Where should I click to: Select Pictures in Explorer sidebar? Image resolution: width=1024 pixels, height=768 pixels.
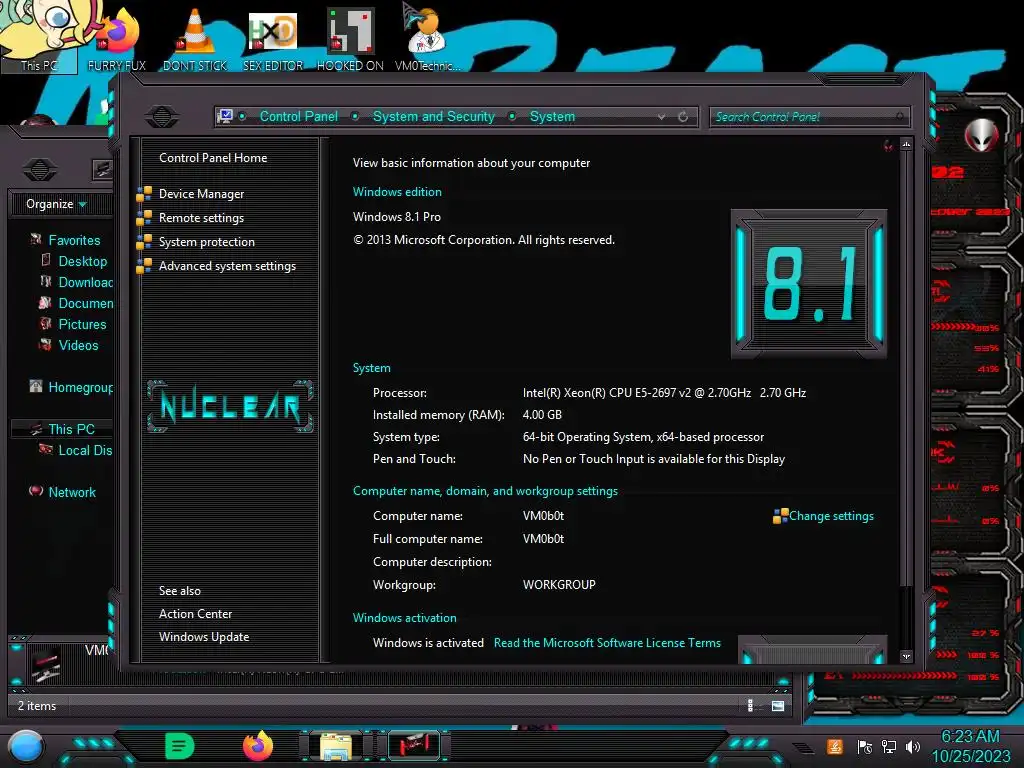click(82, 324)
